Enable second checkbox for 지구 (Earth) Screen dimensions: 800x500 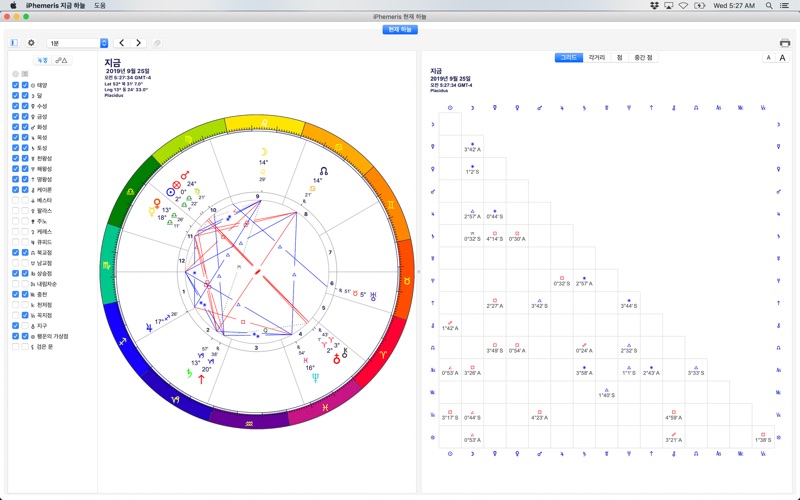(x=24, y=326)
